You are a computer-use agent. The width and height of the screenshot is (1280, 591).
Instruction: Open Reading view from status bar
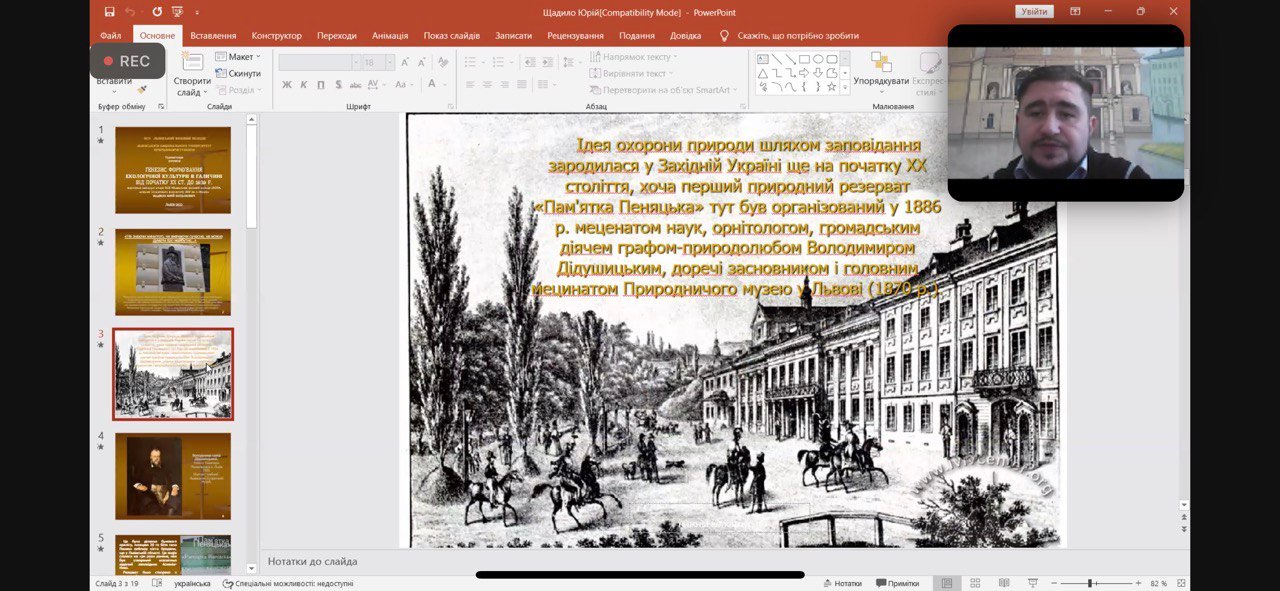[x=1003, y=583]
